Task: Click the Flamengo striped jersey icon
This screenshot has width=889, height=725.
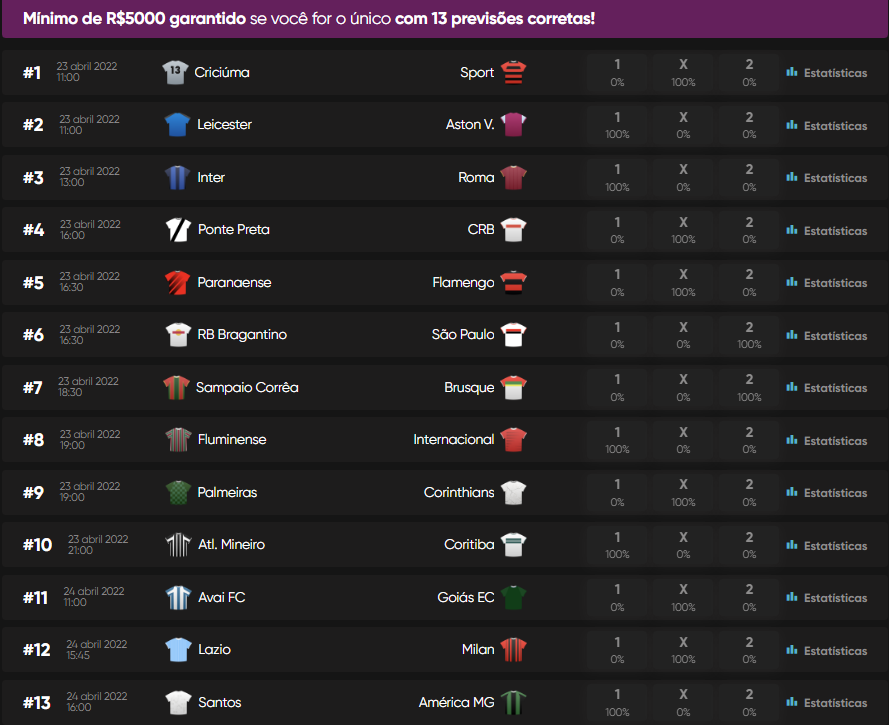Action: (x=514, y=282)
